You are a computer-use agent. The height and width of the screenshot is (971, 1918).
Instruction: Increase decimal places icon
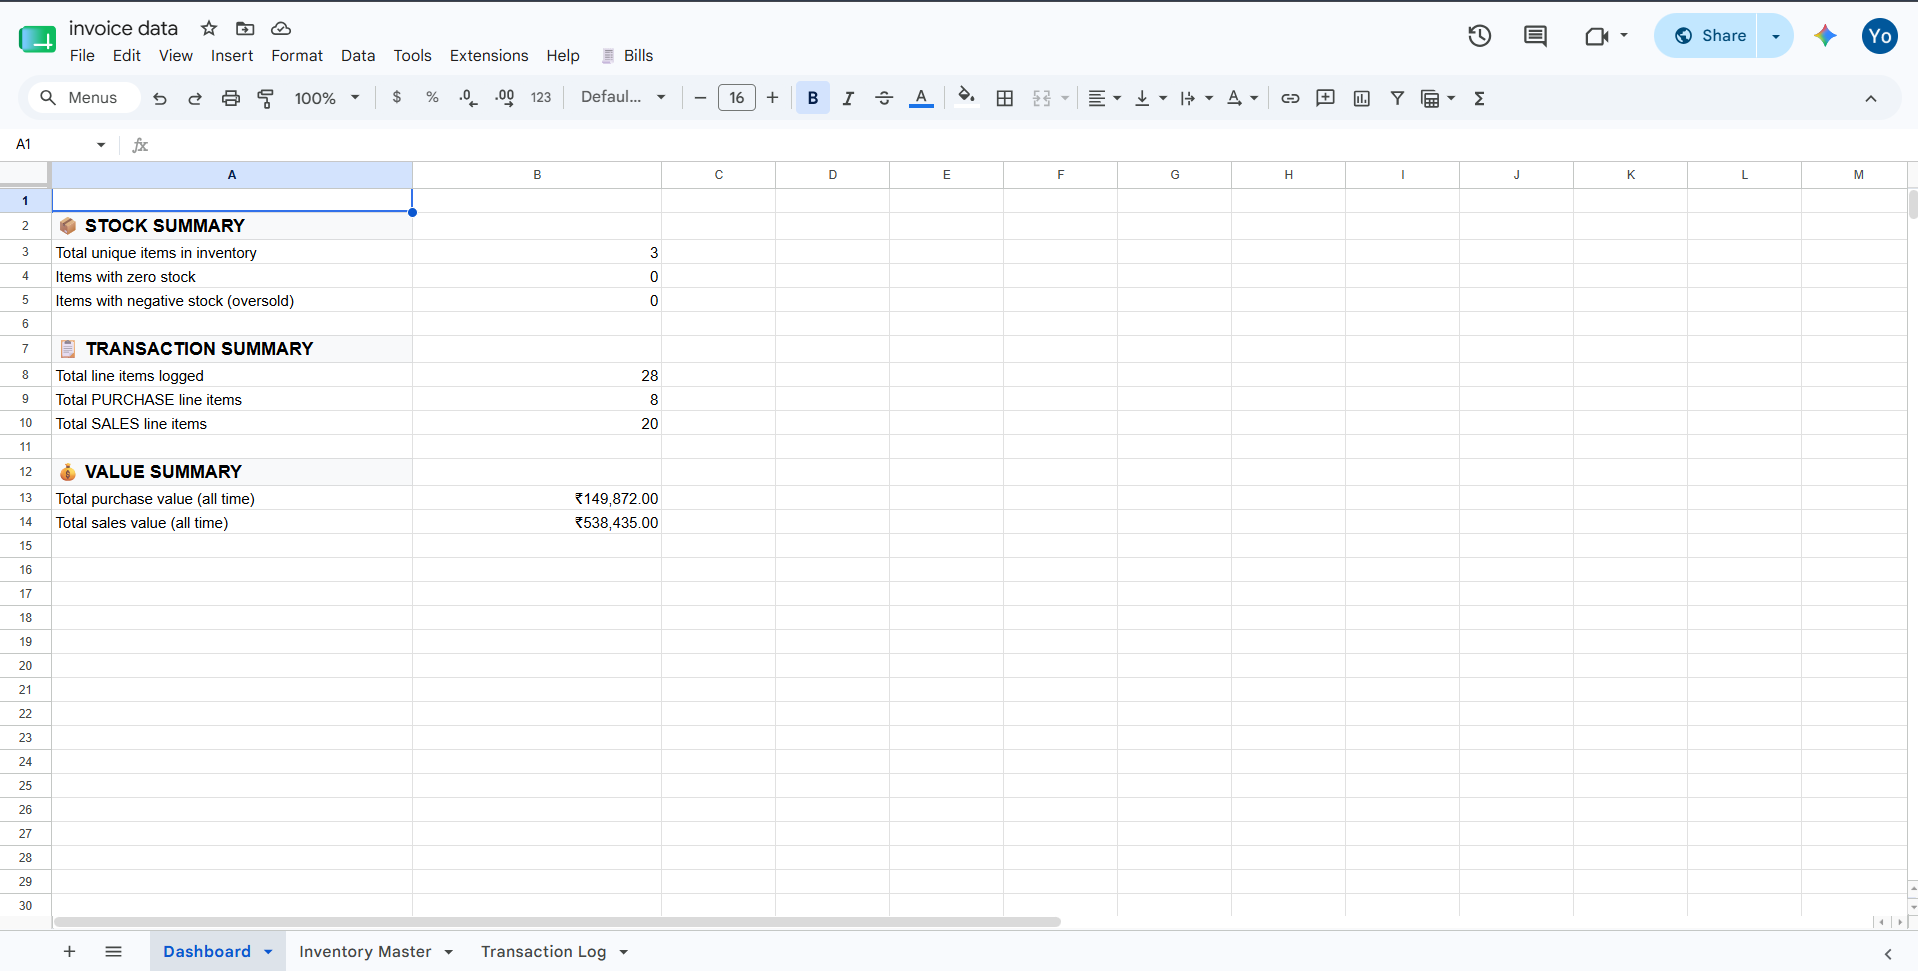(504, 98)
